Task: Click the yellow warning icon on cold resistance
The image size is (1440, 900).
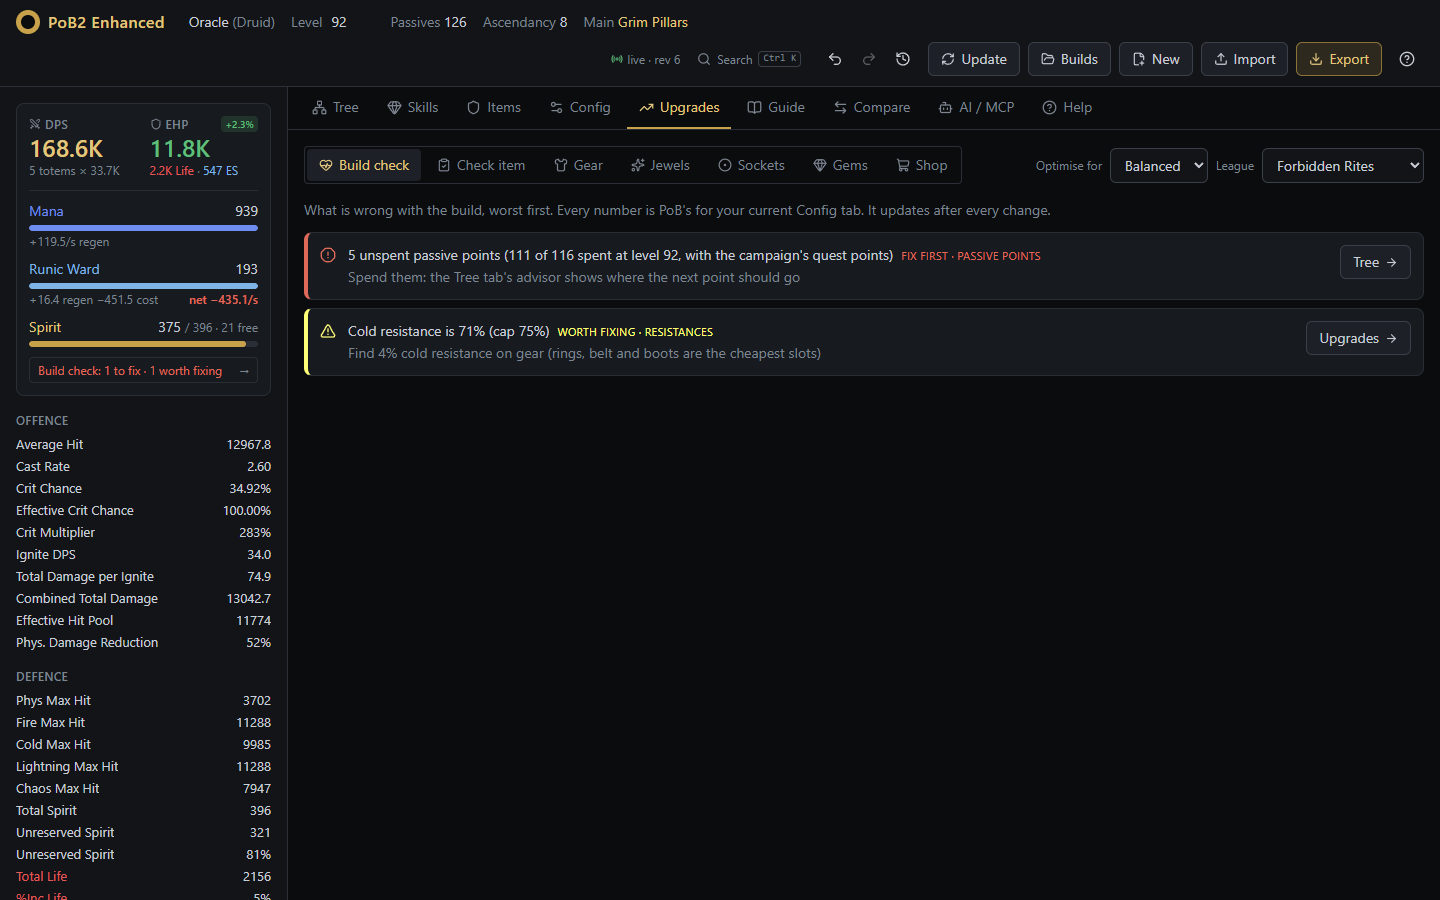Action: pyautogui.click(x=328, y=331)
